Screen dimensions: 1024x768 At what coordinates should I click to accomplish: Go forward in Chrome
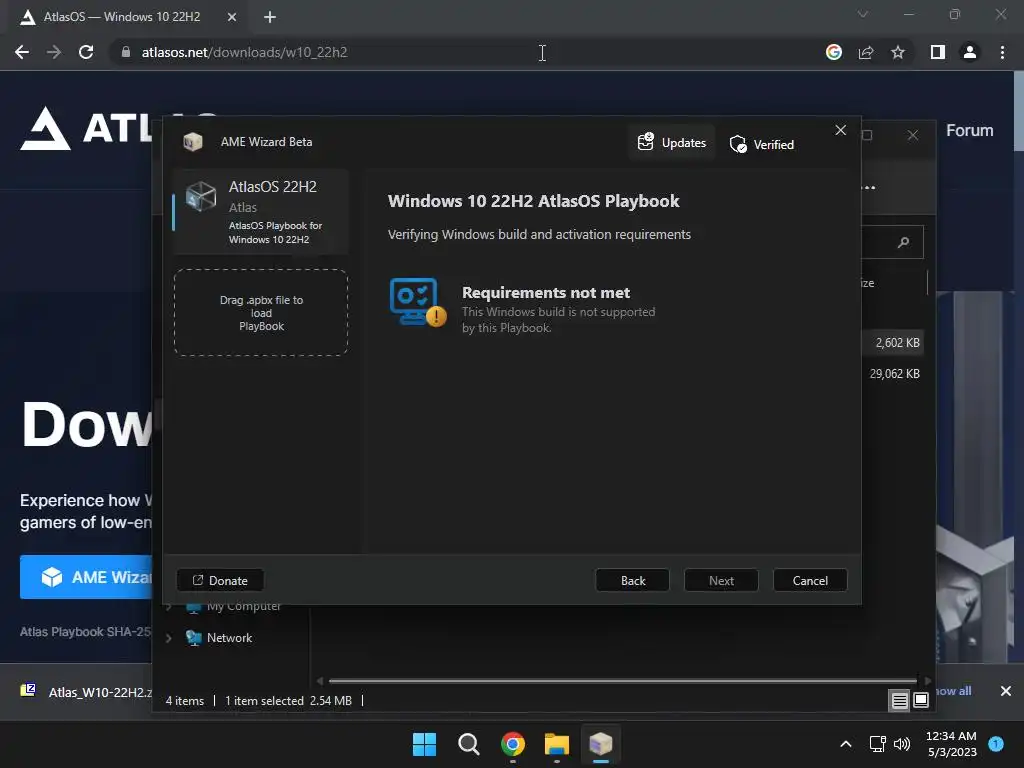click(x=54, y=52)
